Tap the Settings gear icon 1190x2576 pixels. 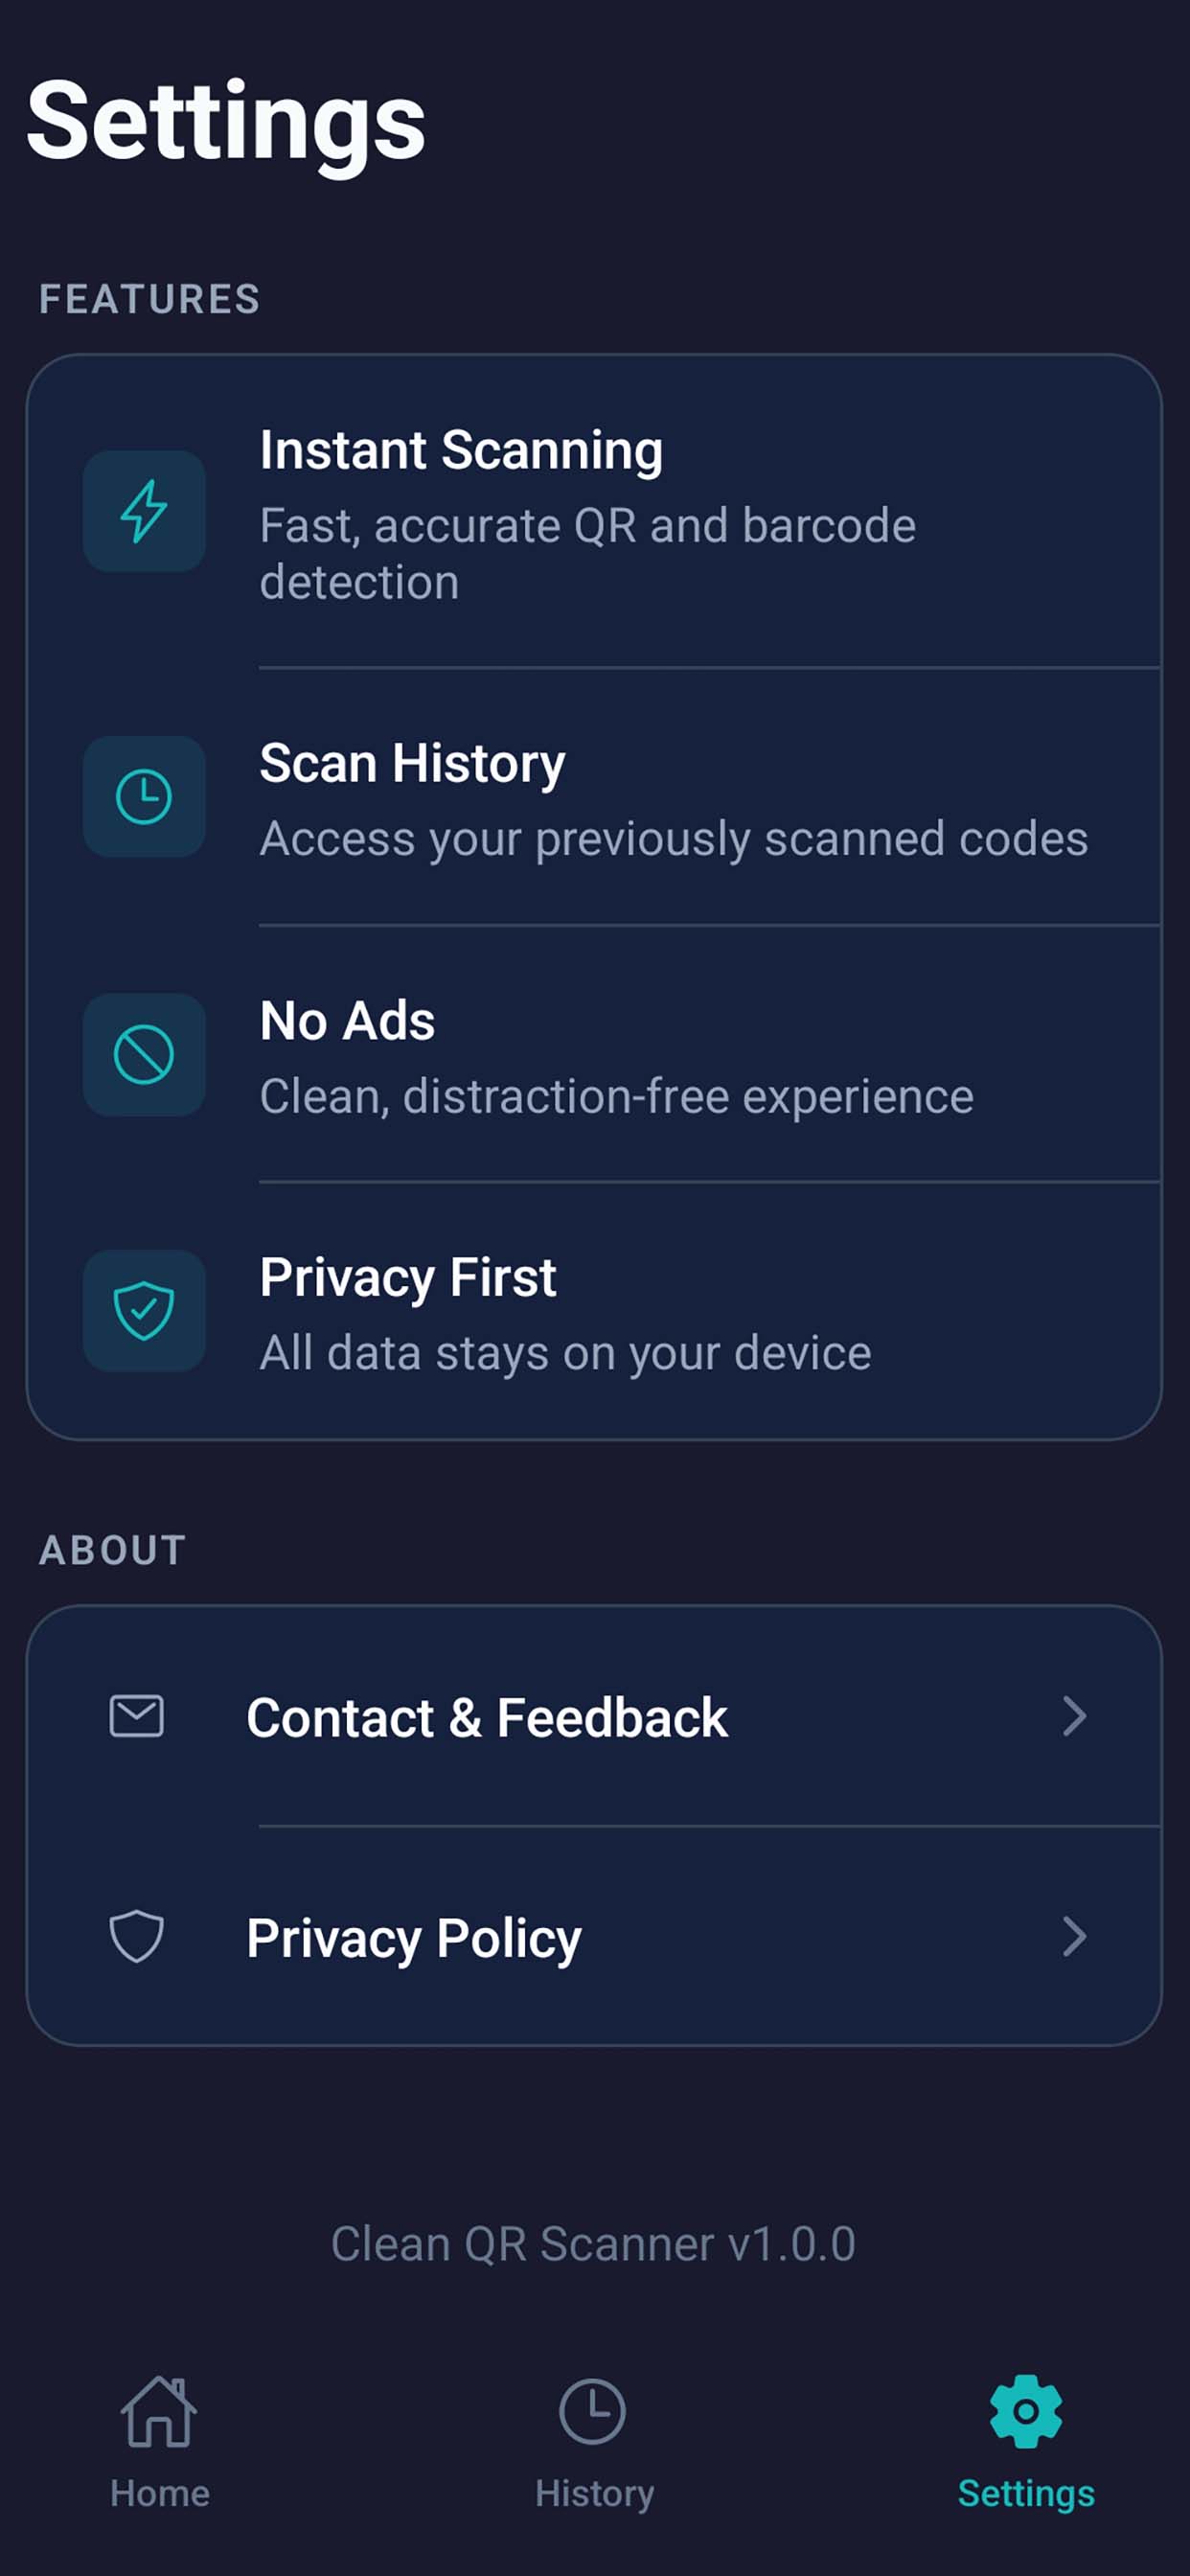coord(1026,2411)
